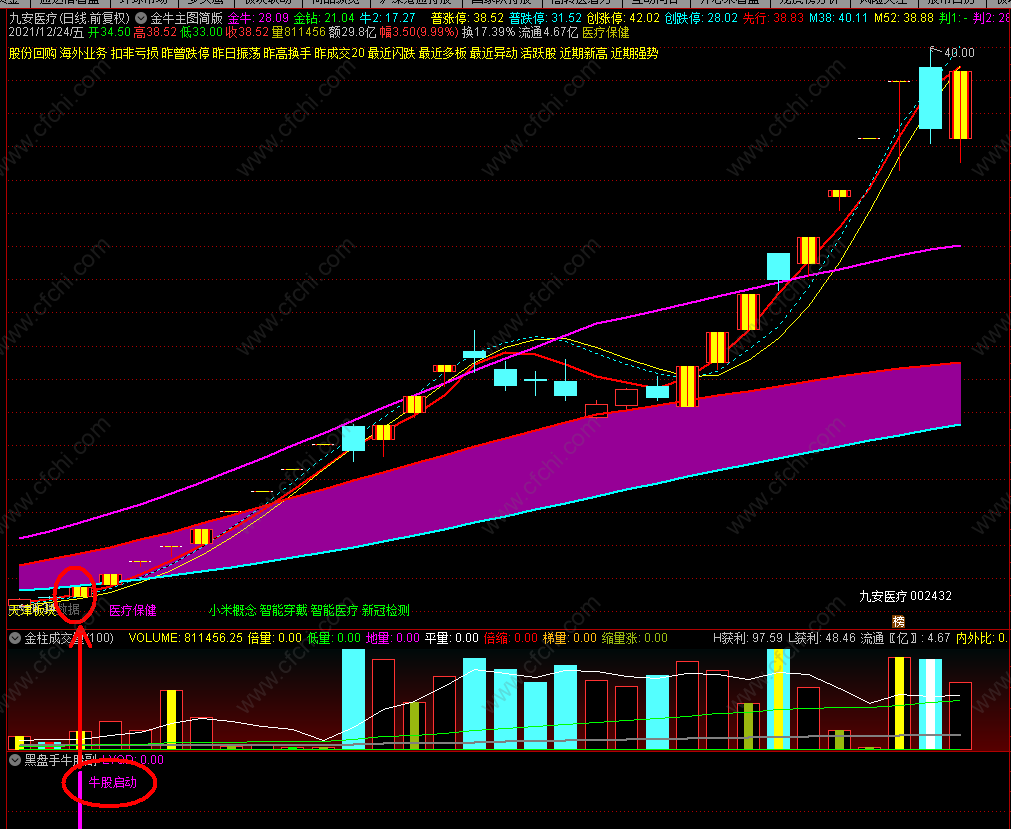Click the 幅3.50(9.99%) change readout
This screenshot has height=829, width=1011.
pos(419,32)
